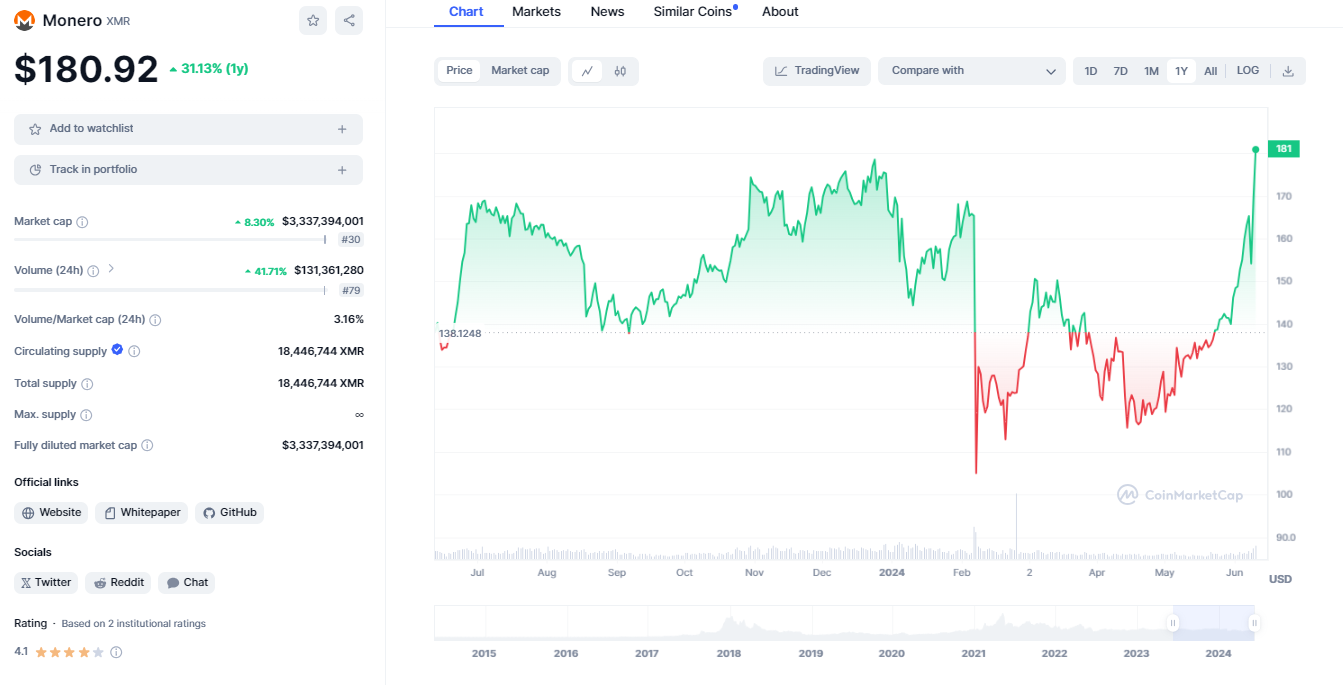
Task: Toggle LOG scale on chart
Action: (x=1247, y=71)
